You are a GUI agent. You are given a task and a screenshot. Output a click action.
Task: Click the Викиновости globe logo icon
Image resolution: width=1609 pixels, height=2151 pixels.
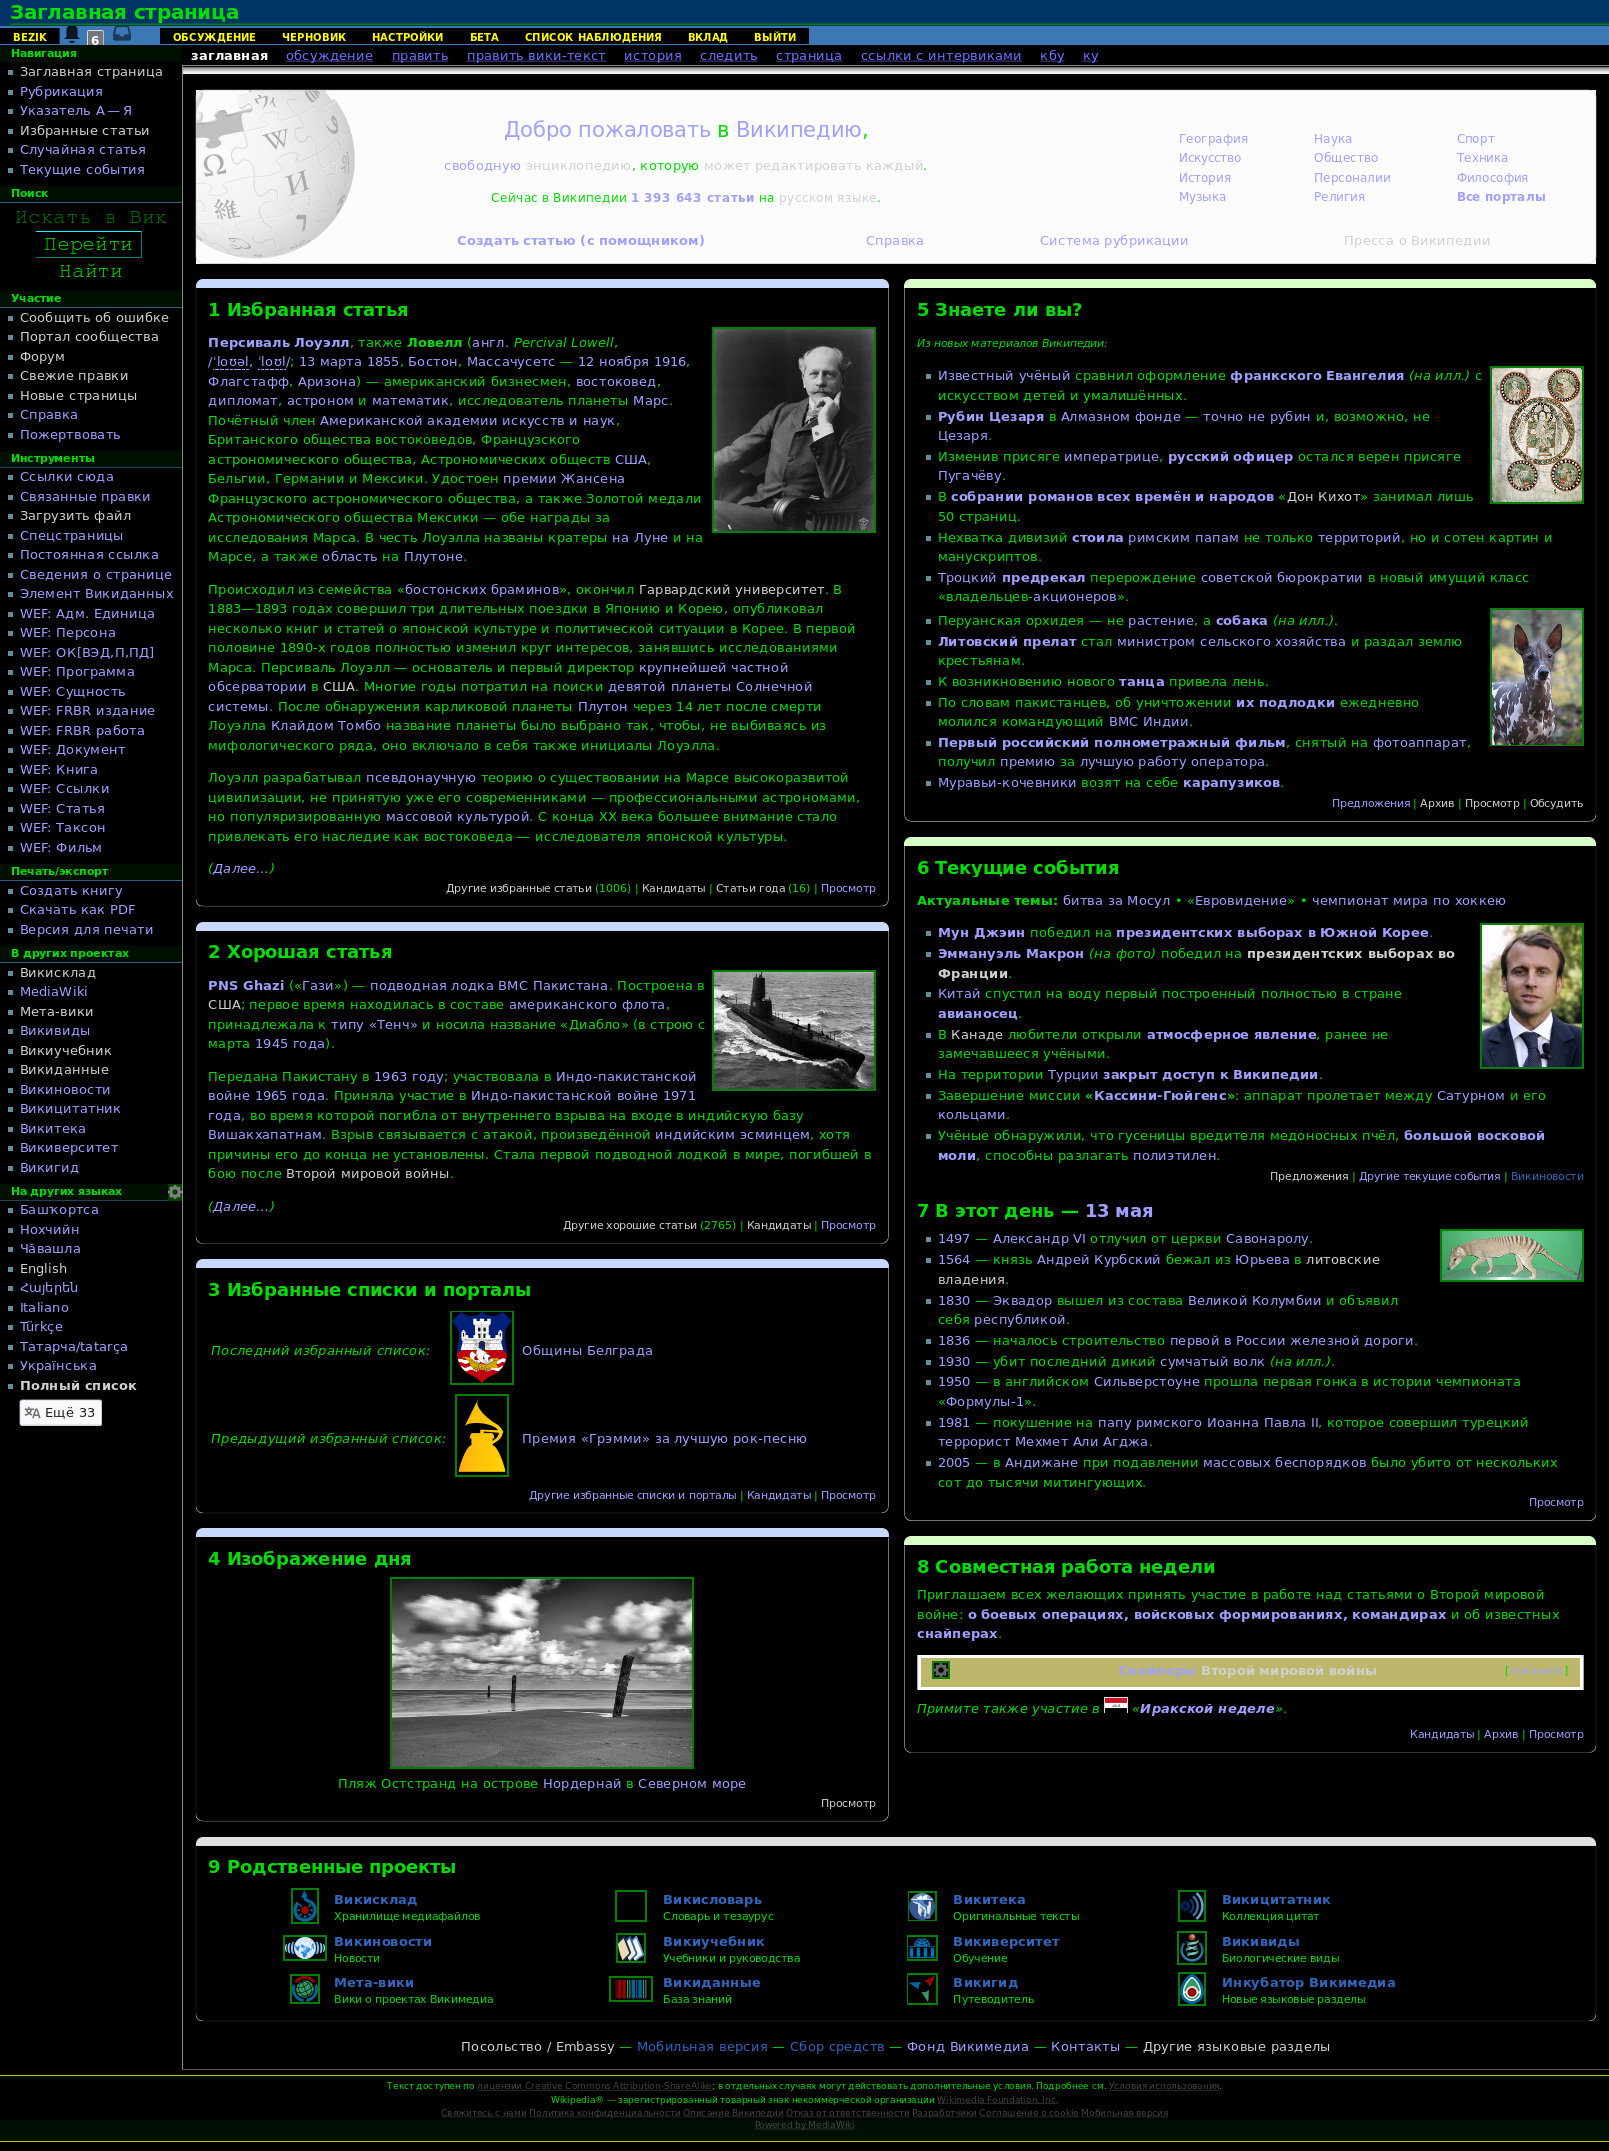point(305,1948)
